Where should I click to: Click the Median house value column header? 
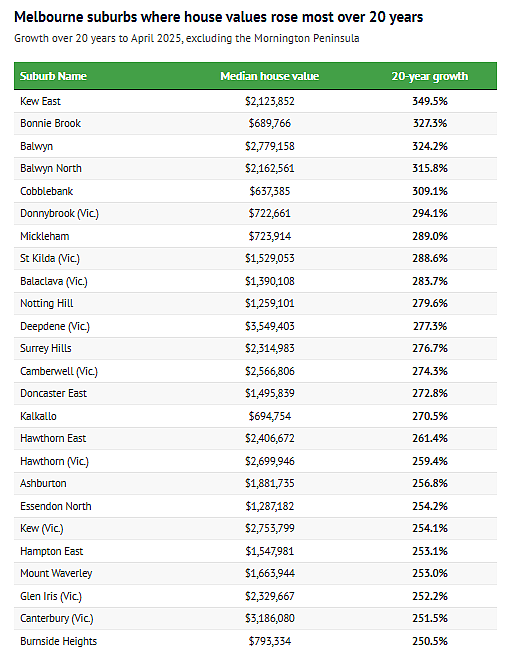tap(269, 76)
